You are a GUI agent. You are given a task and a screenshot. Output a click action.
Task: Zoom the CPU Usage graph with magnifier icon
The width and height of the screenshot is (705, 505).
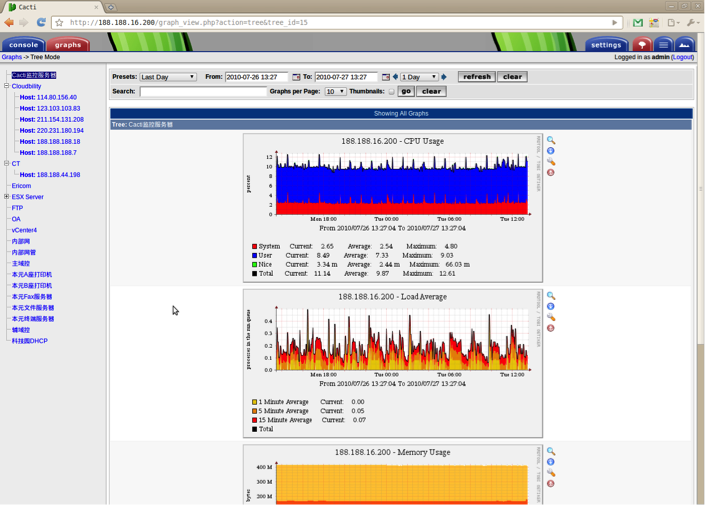point(551,140)
